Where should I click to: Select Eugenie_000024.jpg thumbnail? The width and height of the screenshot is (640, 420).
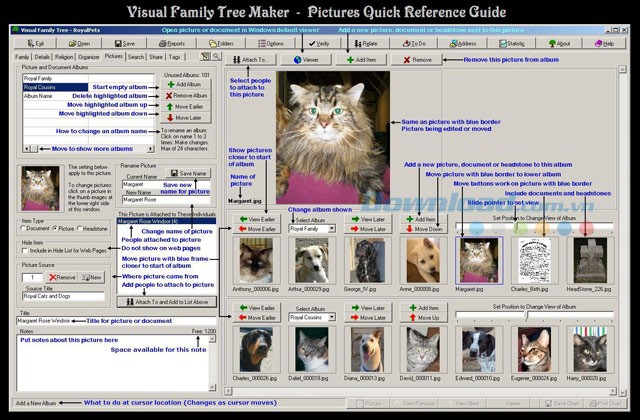pos(534,349)
